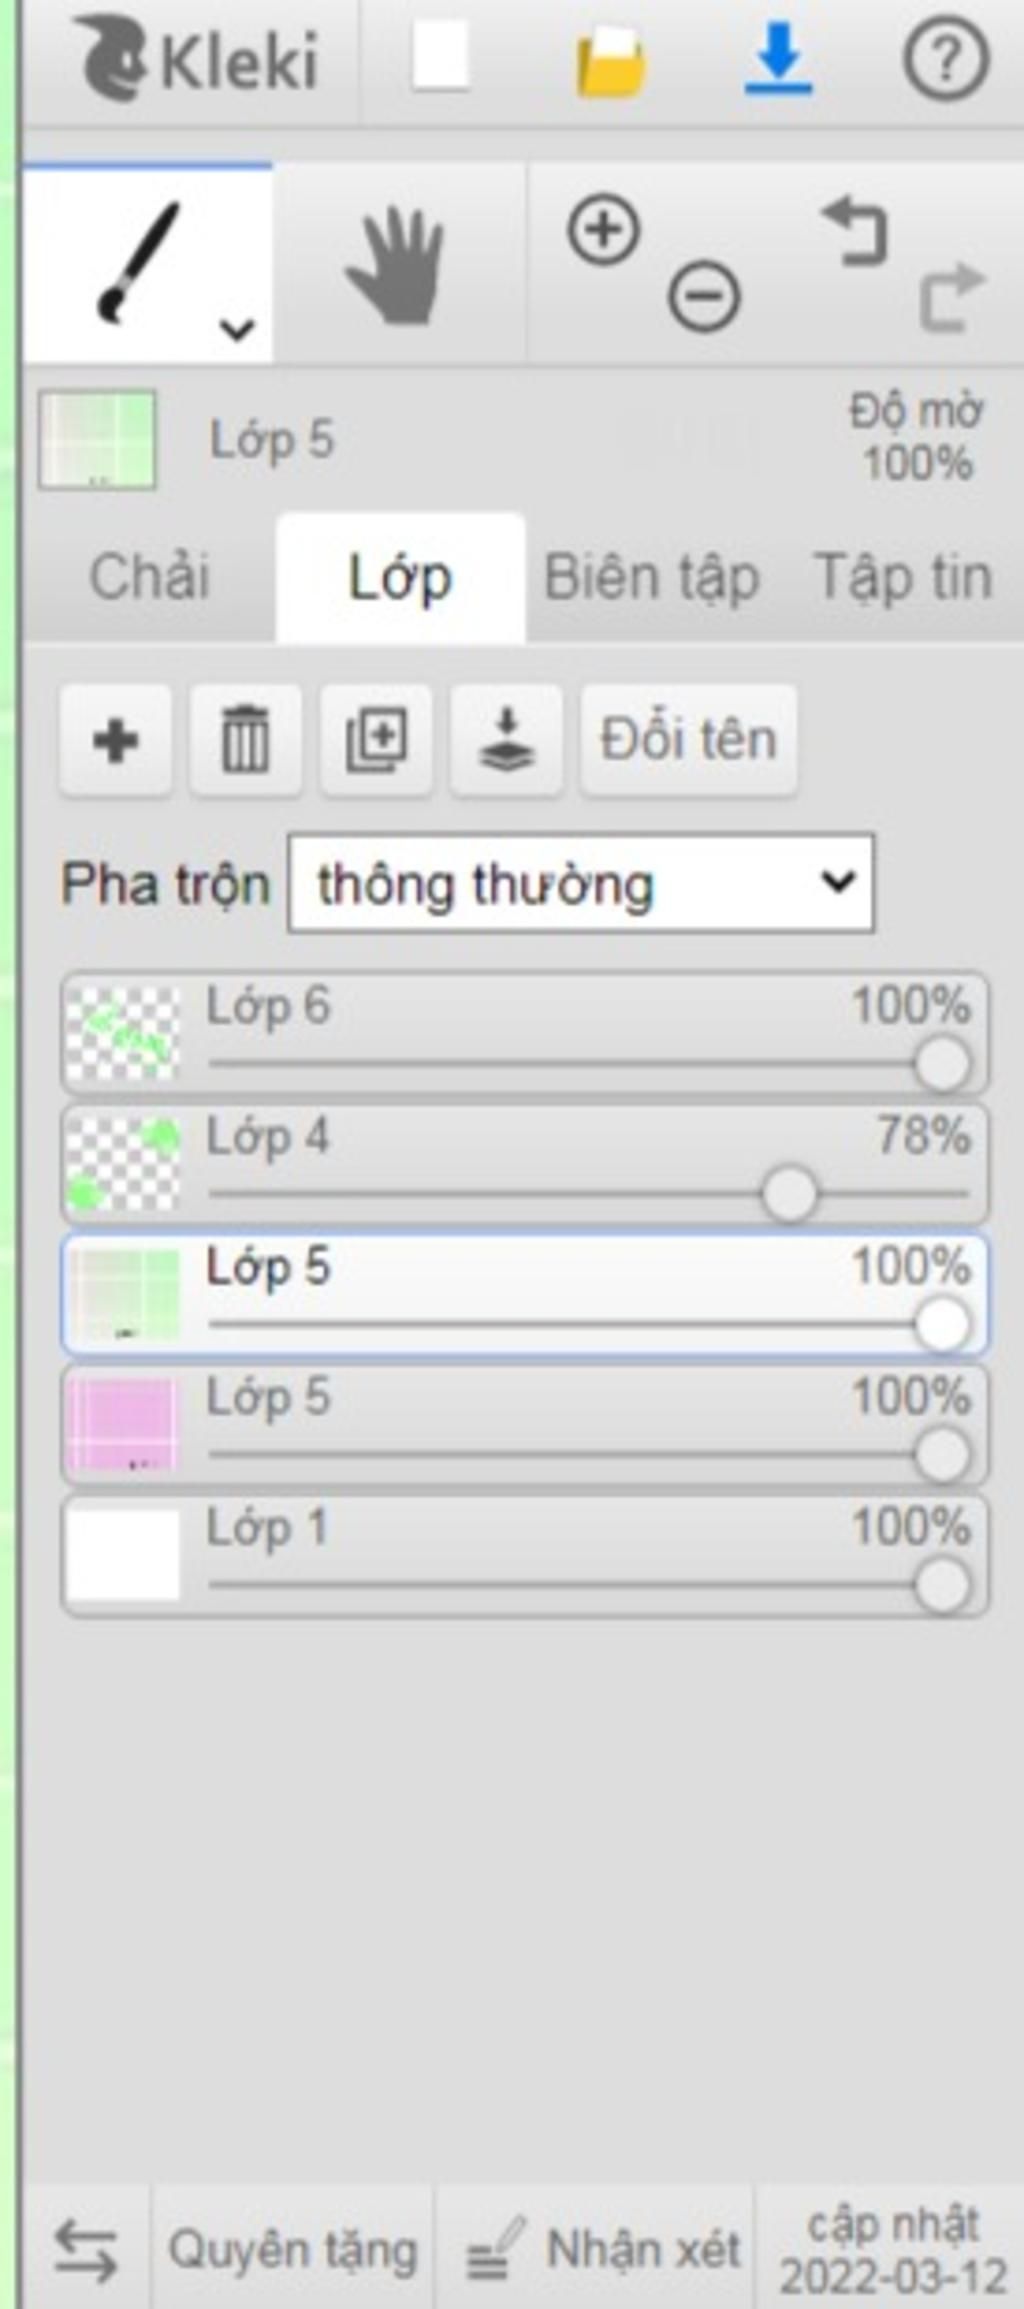Click the zoom out minus icon

(704, 296)
